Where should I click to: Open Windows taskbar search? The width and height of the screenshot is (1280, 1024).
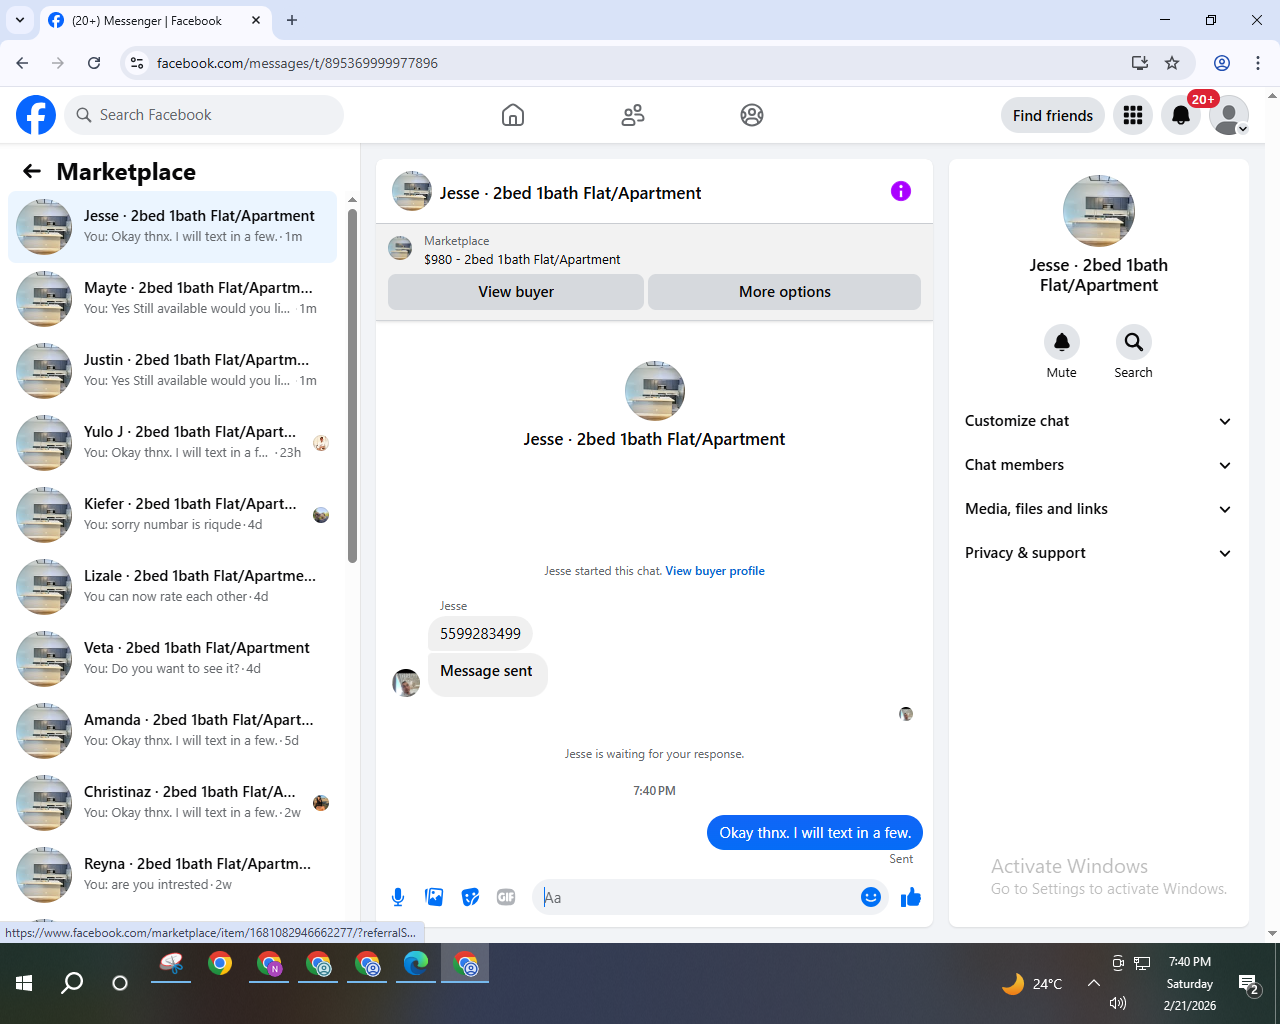pyautogui.click(x=72, y=983)
